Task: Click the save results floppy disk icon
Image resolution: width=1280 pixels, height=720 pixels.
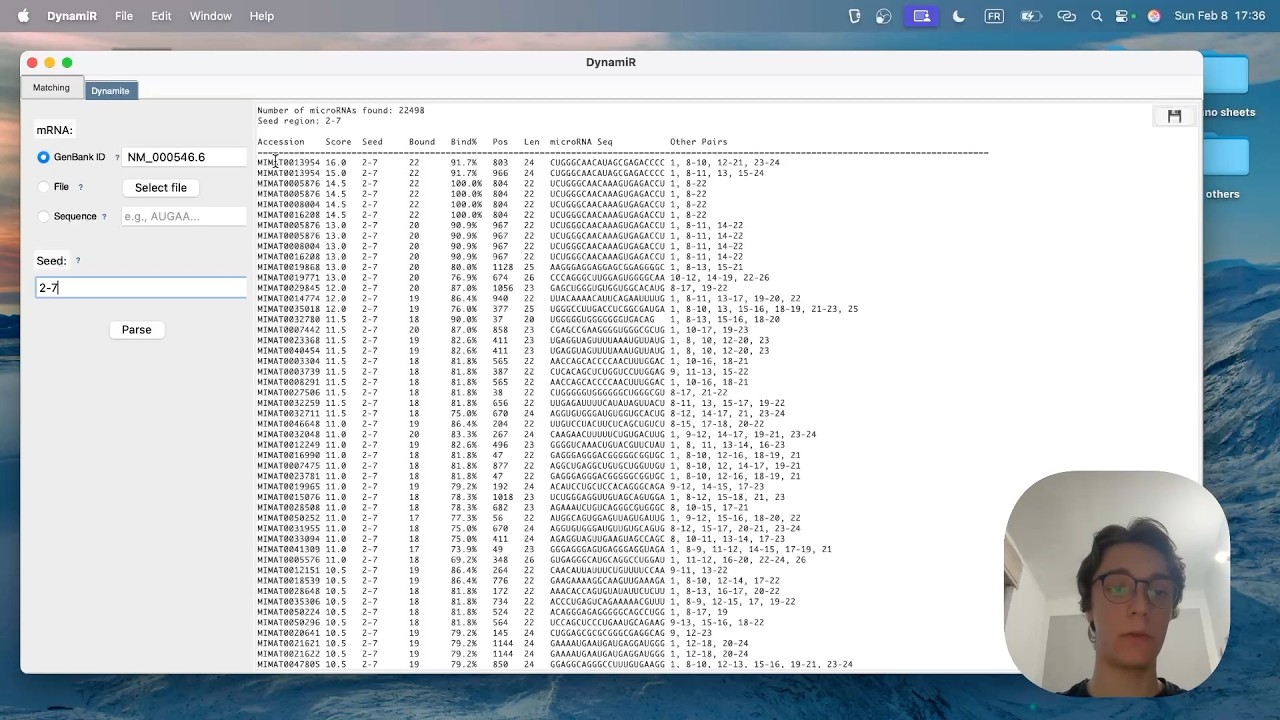Action: [1174, 117]
